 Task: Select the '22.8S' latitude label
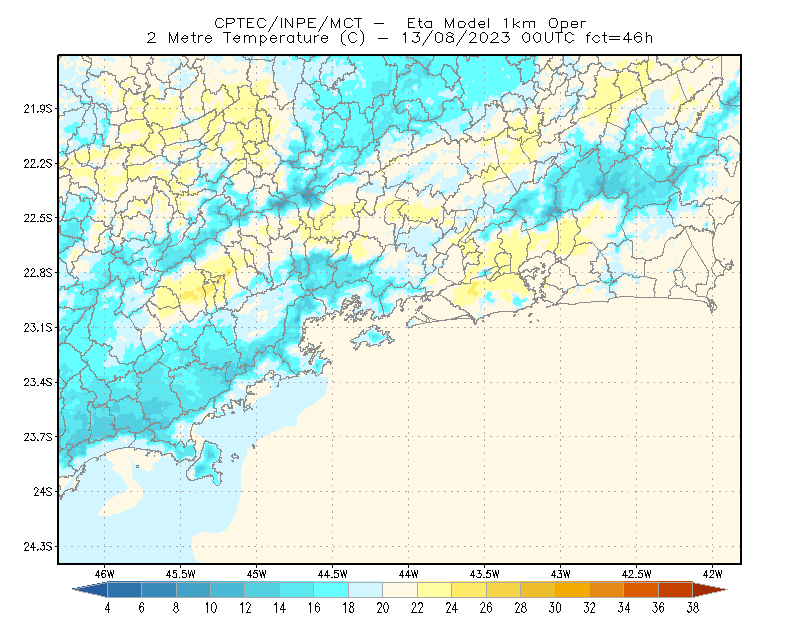coord(38,273)
